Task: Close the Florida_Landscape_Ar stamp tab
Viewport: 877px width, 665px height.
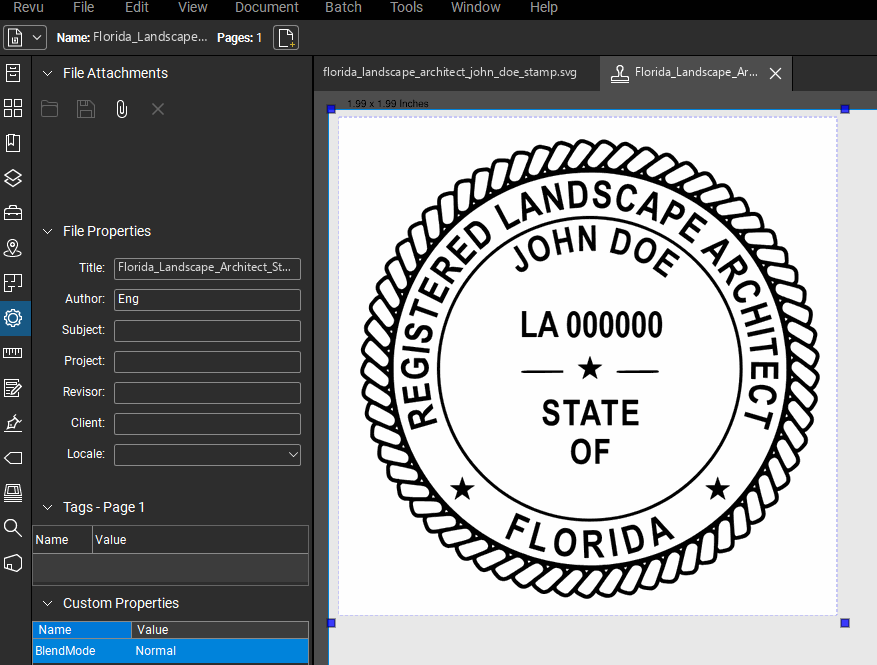Action: click(x=775, y=73)
